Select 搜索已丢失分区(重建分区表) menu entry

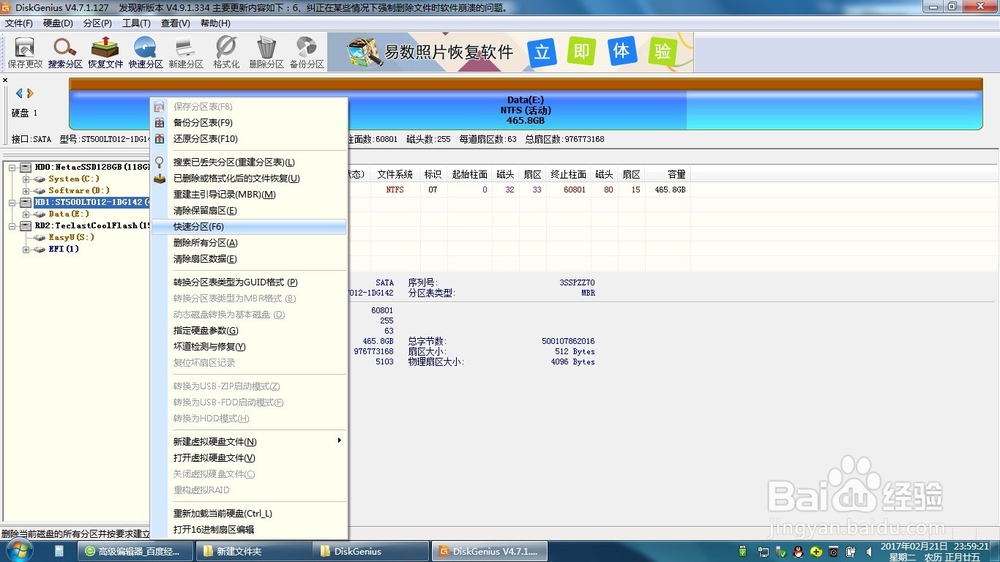pyautogui.click(x=249, y=162)
